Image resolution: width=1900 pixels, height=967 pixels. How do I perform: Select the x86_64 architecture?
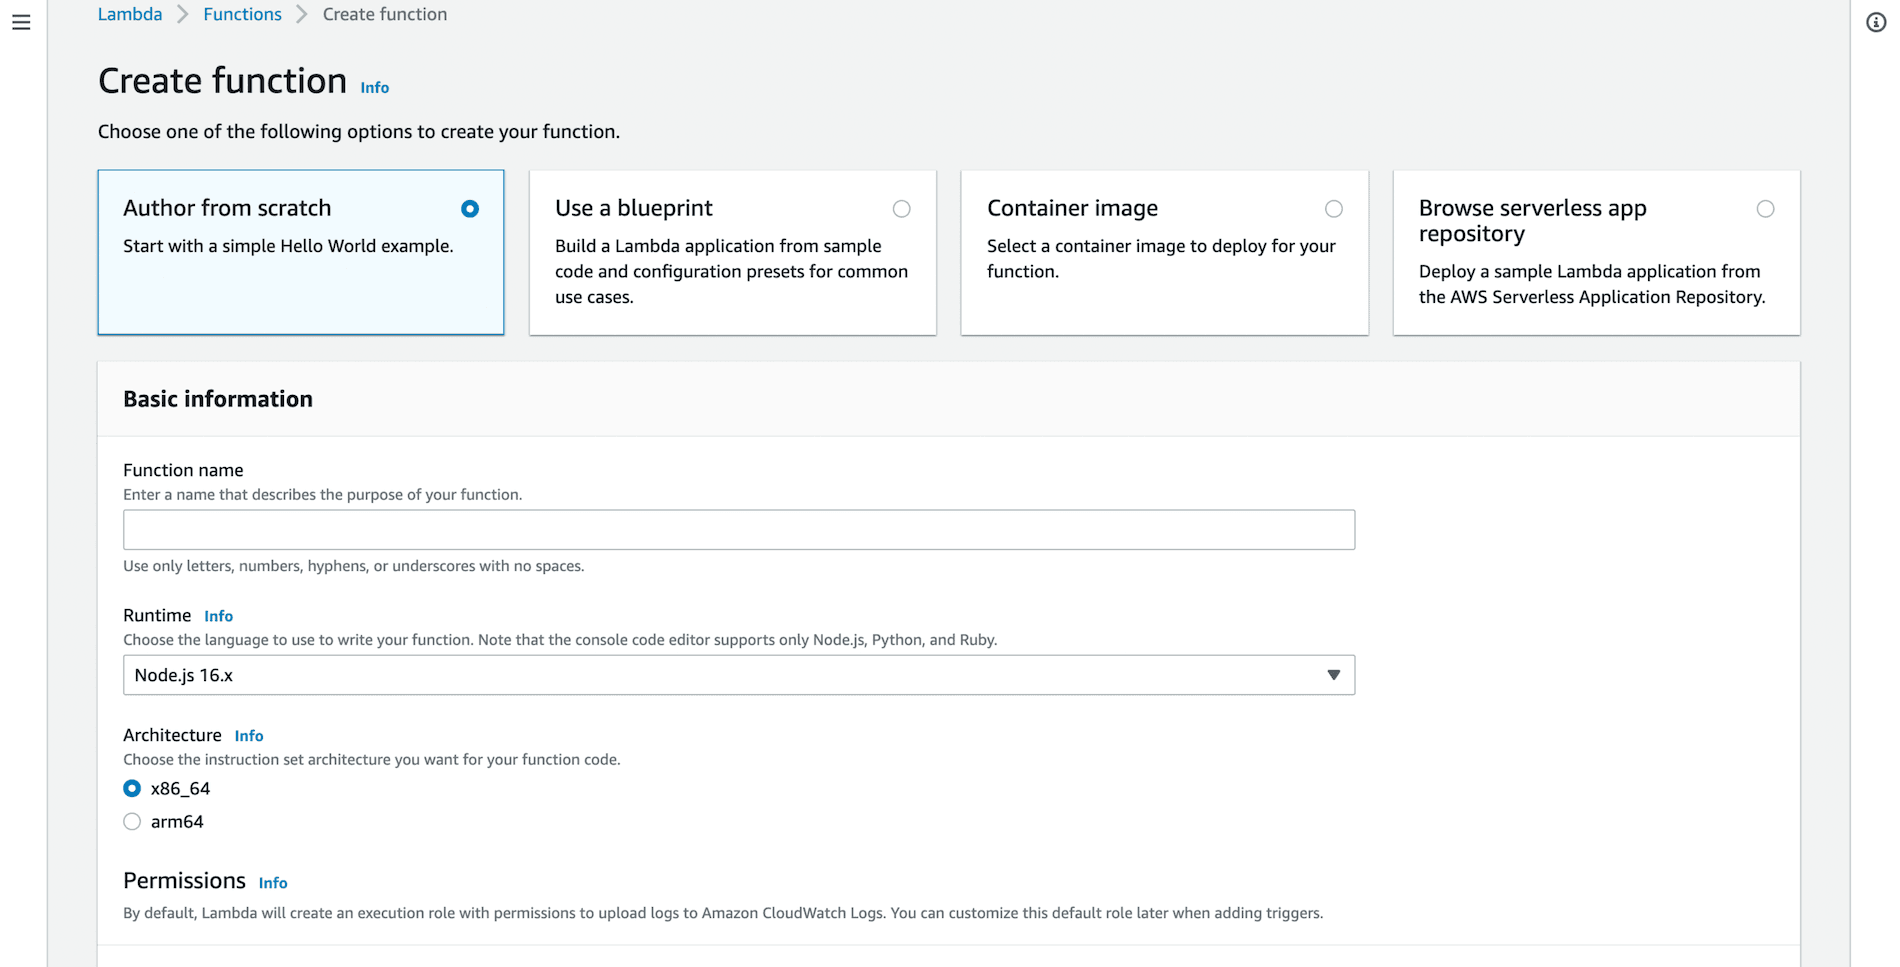131,788
